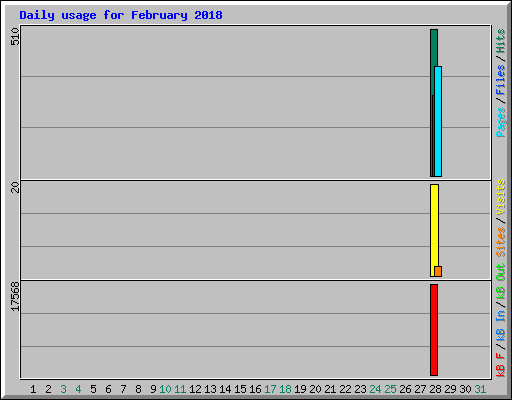Screen dimensions: 512x400
Task: Click the 'Pages' legend label
Action: [x=500, y=122]
